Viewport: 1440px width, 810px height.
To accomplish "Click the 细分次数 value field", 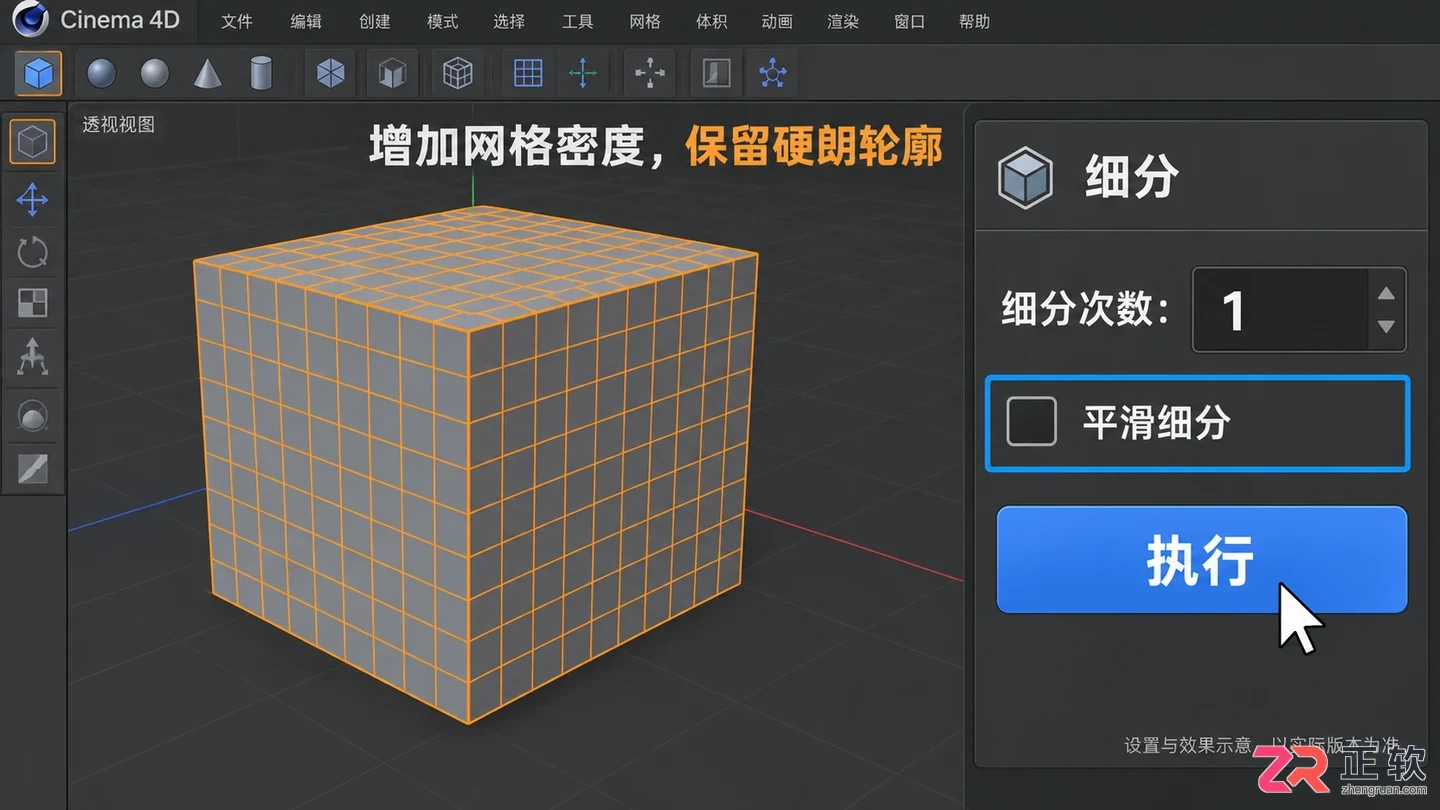I will click(1280, 310).
